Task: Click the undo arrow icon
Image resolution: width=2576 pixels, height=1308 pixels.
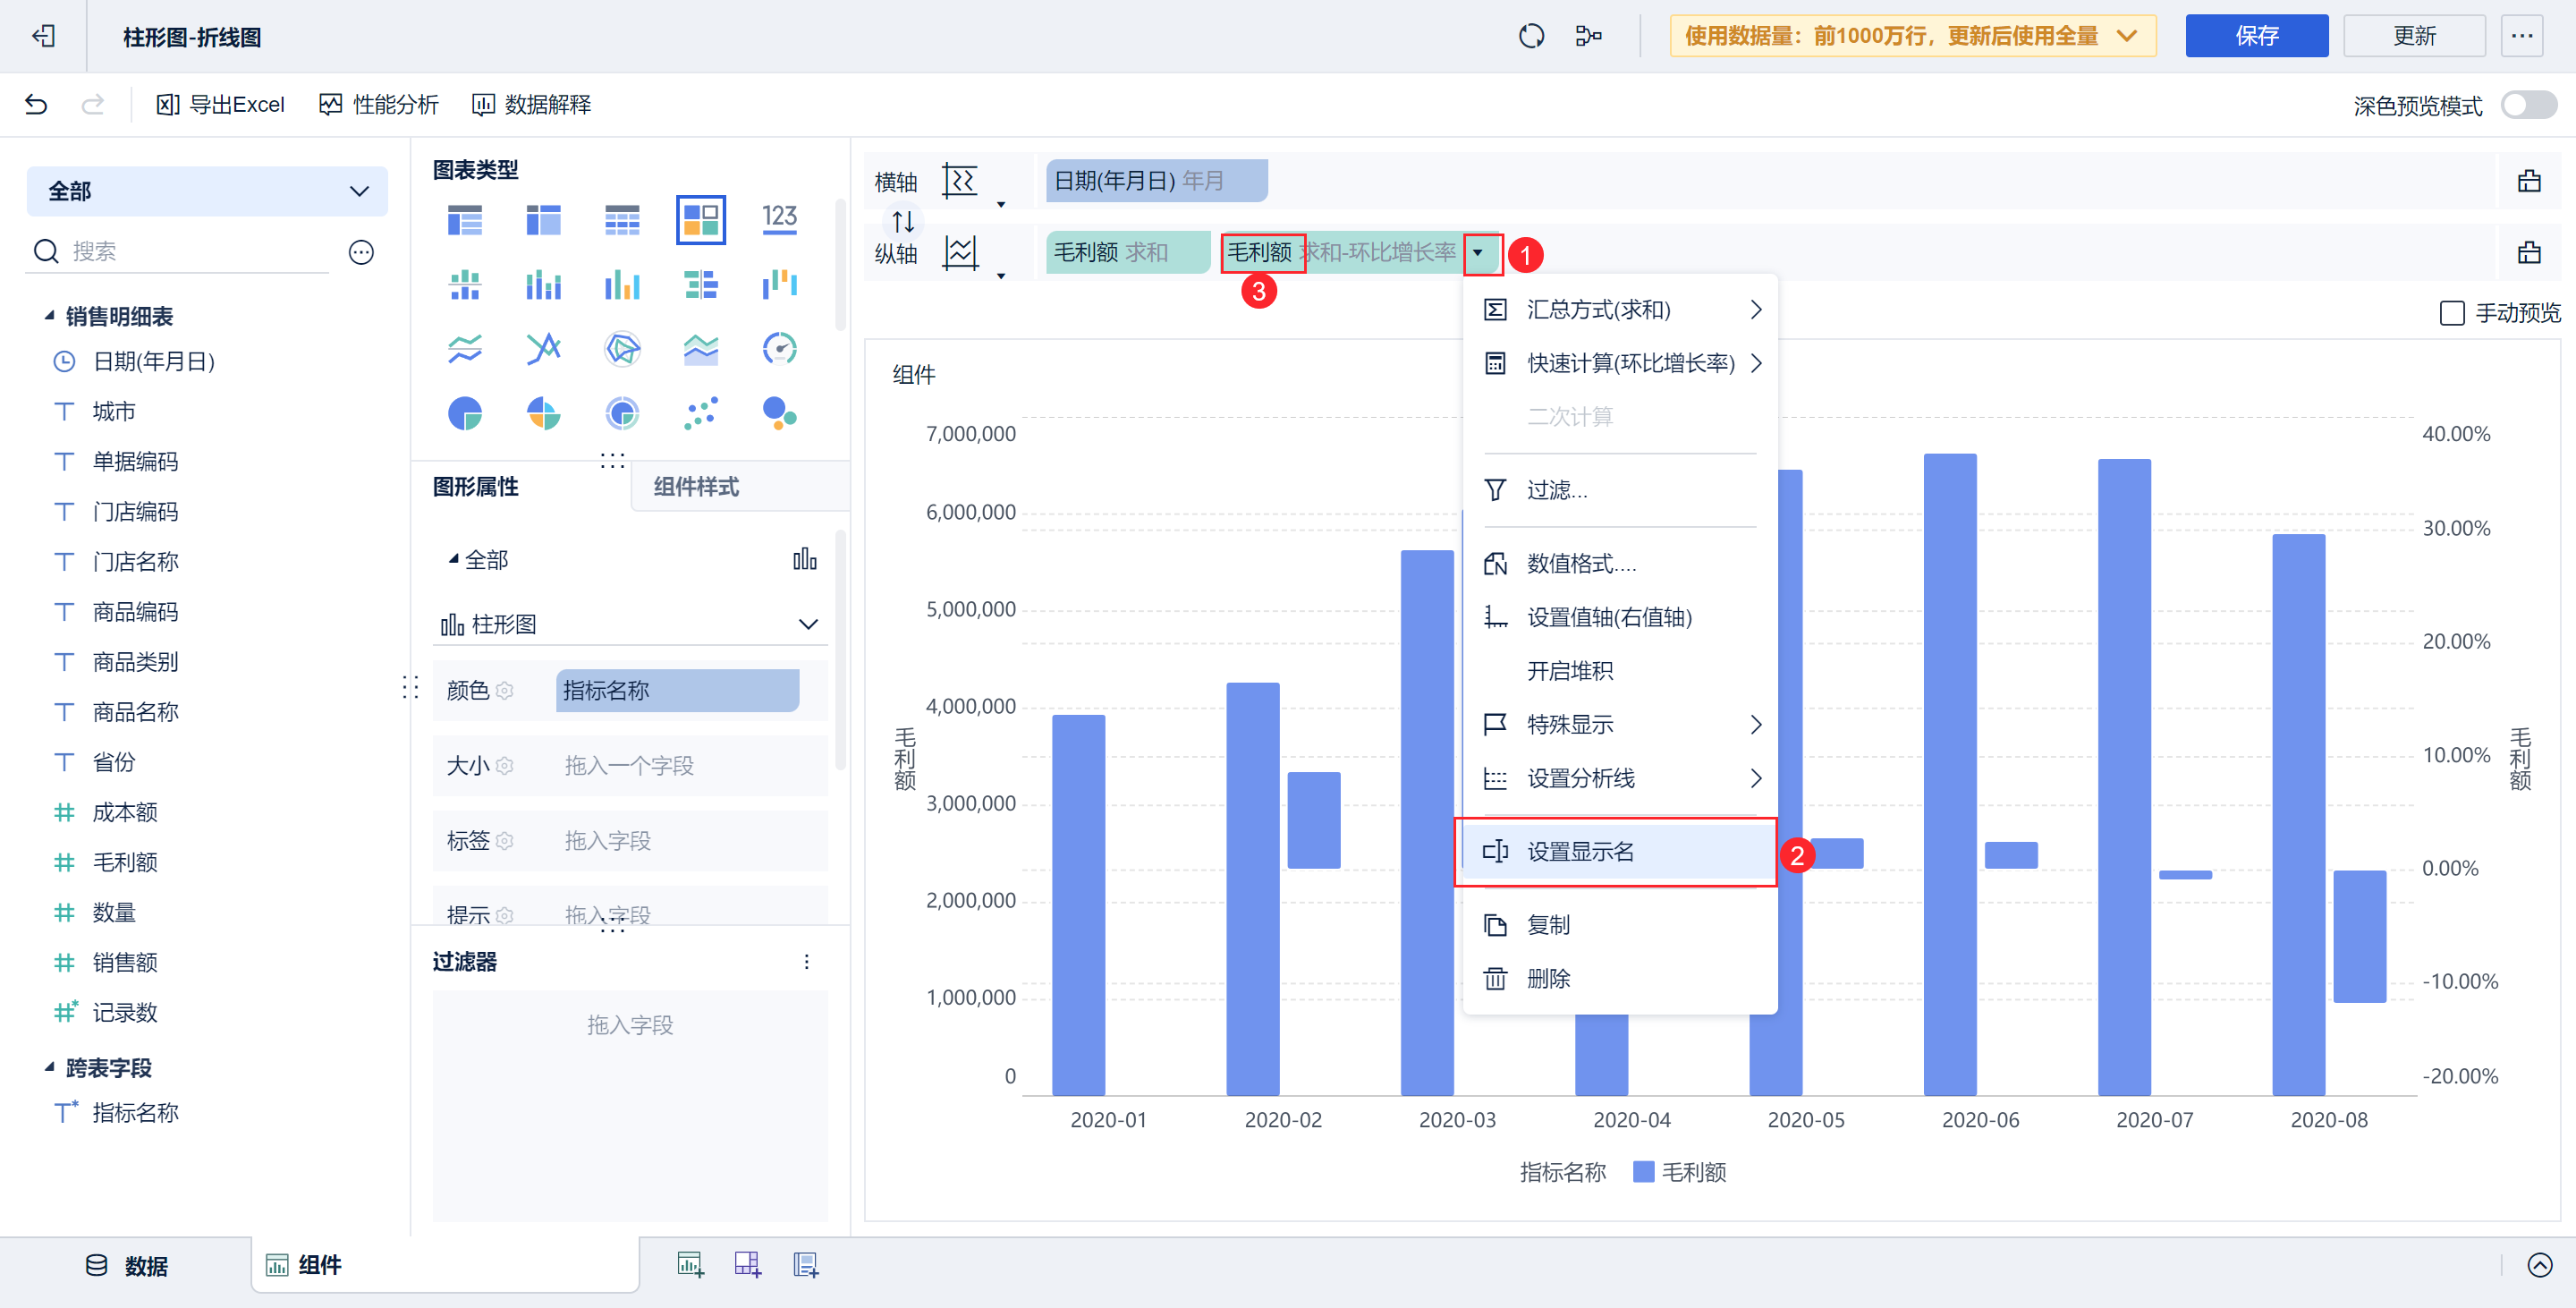Action: pos(36,105)
